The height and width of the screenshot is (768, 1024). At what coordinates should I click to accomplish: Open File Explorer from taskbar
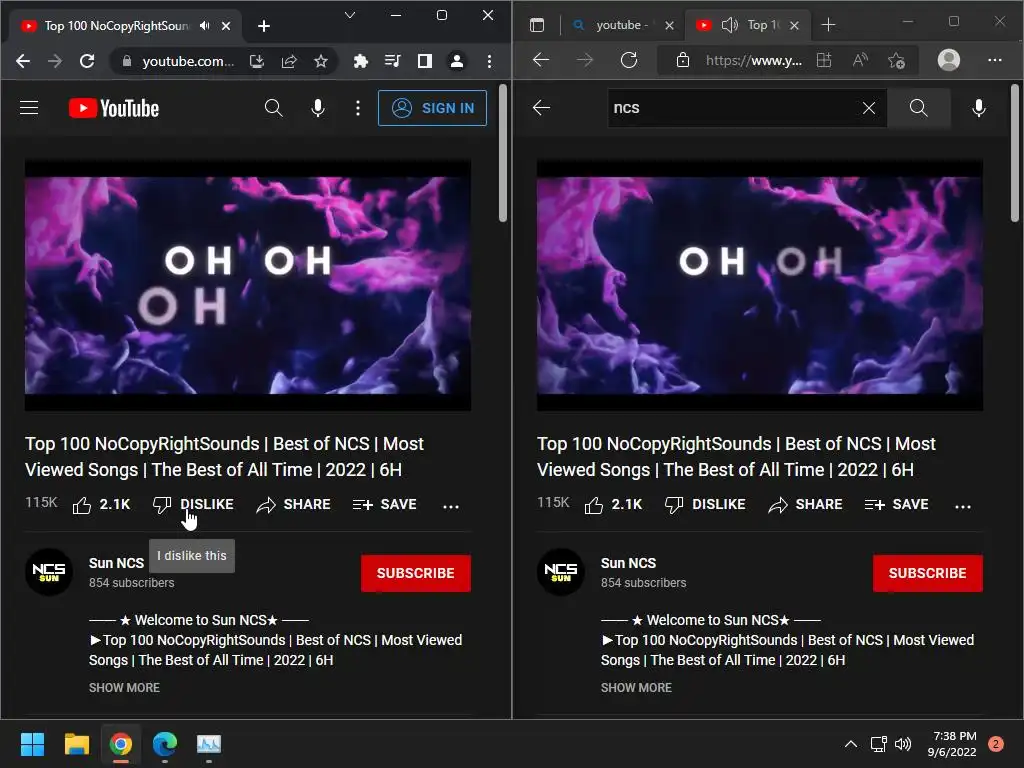click(x=76, y=744)
